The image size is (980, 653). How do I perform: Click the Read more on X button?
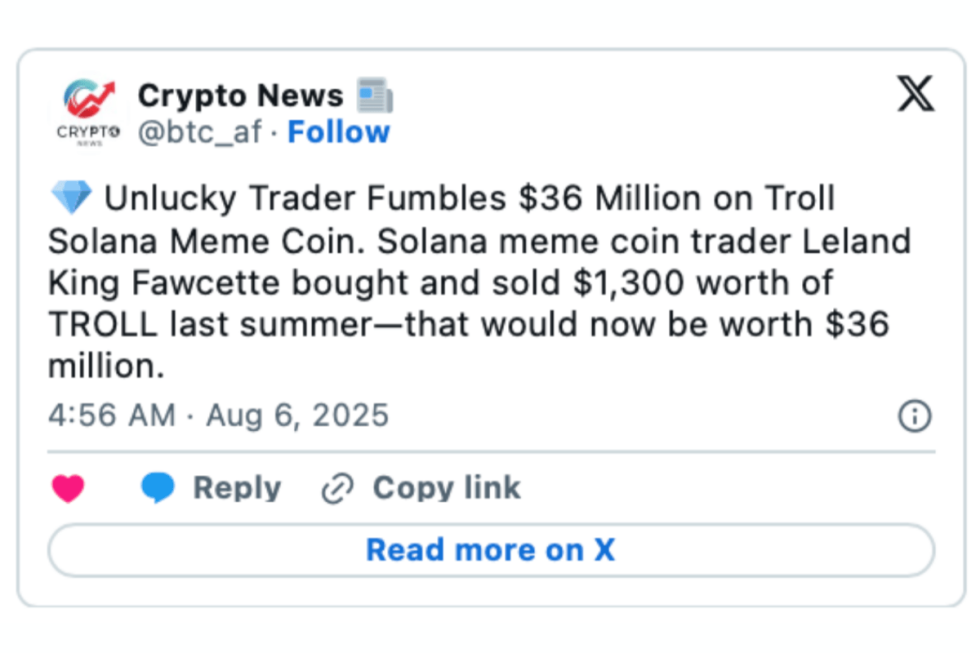tap(491, 550)
